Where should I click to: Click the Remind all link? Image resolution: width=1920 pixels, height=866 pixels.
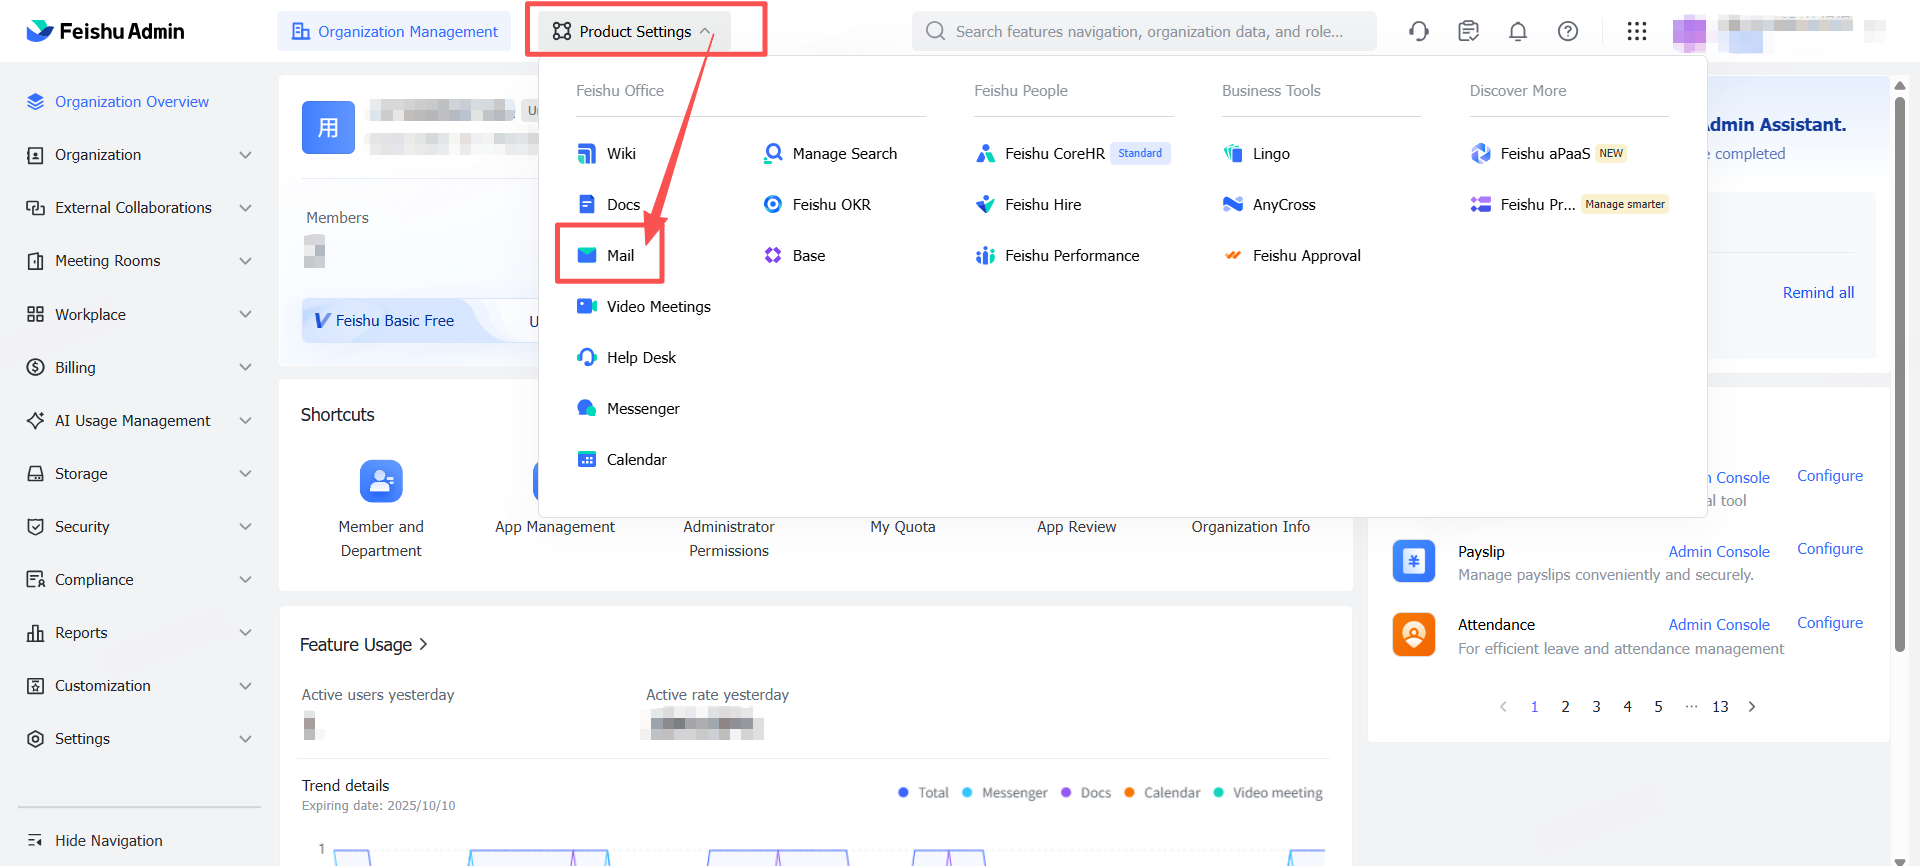pos(1817,293)
